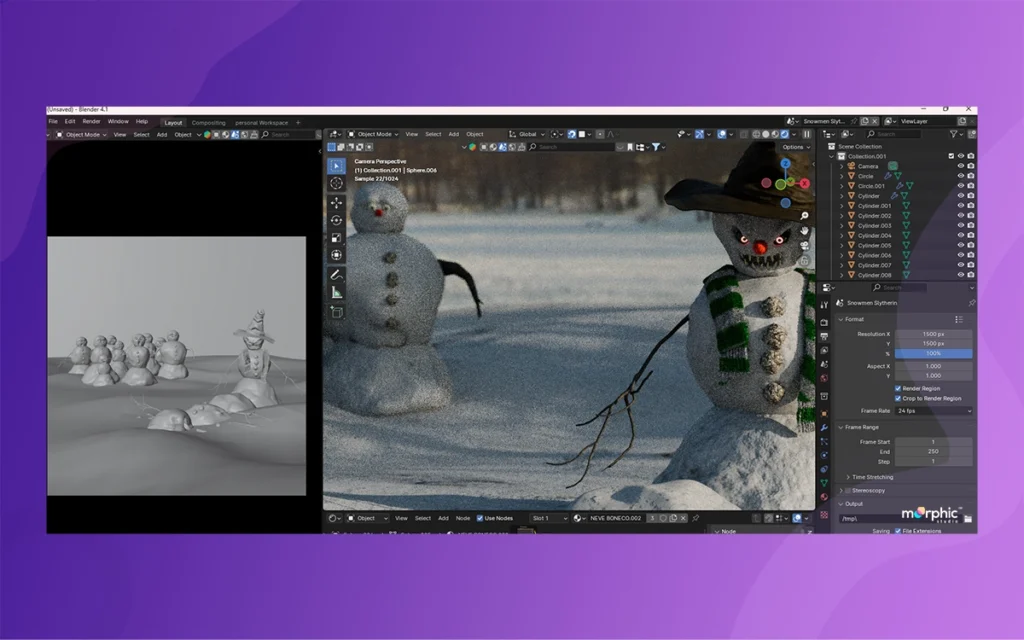Open the Tool properties tab icon

(x=824, y=305)
